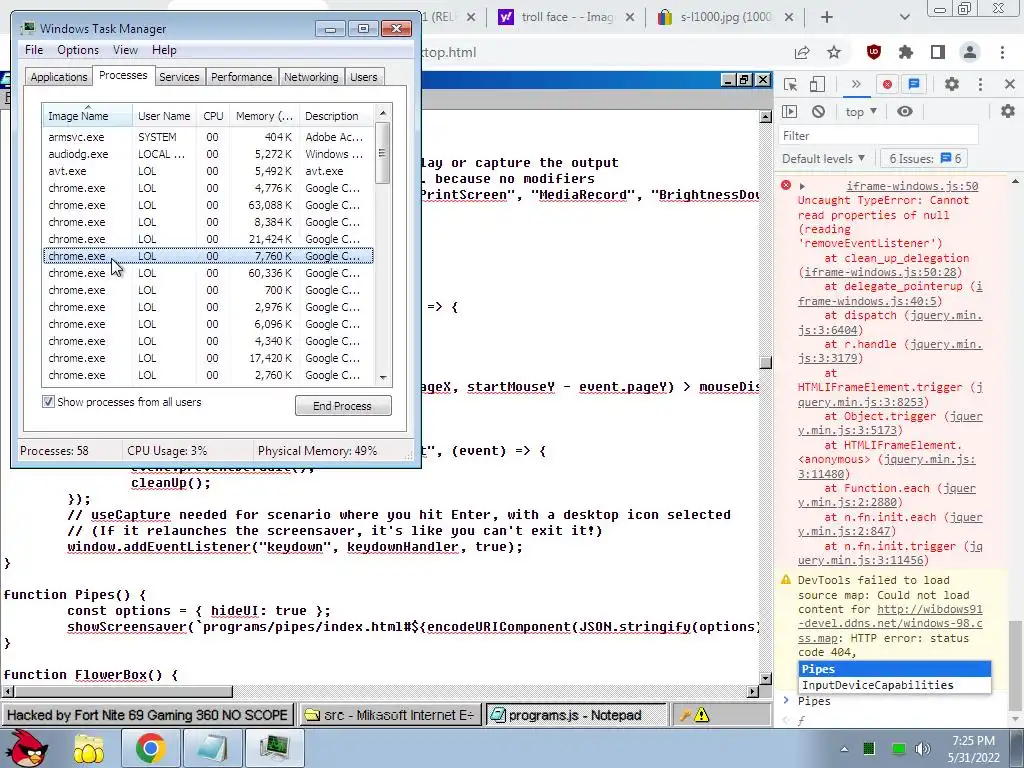Select the InputDeviceCapabilities autocomplete suggestion
This screenshot has height=768, width=1024.
(x=894, y=685)
